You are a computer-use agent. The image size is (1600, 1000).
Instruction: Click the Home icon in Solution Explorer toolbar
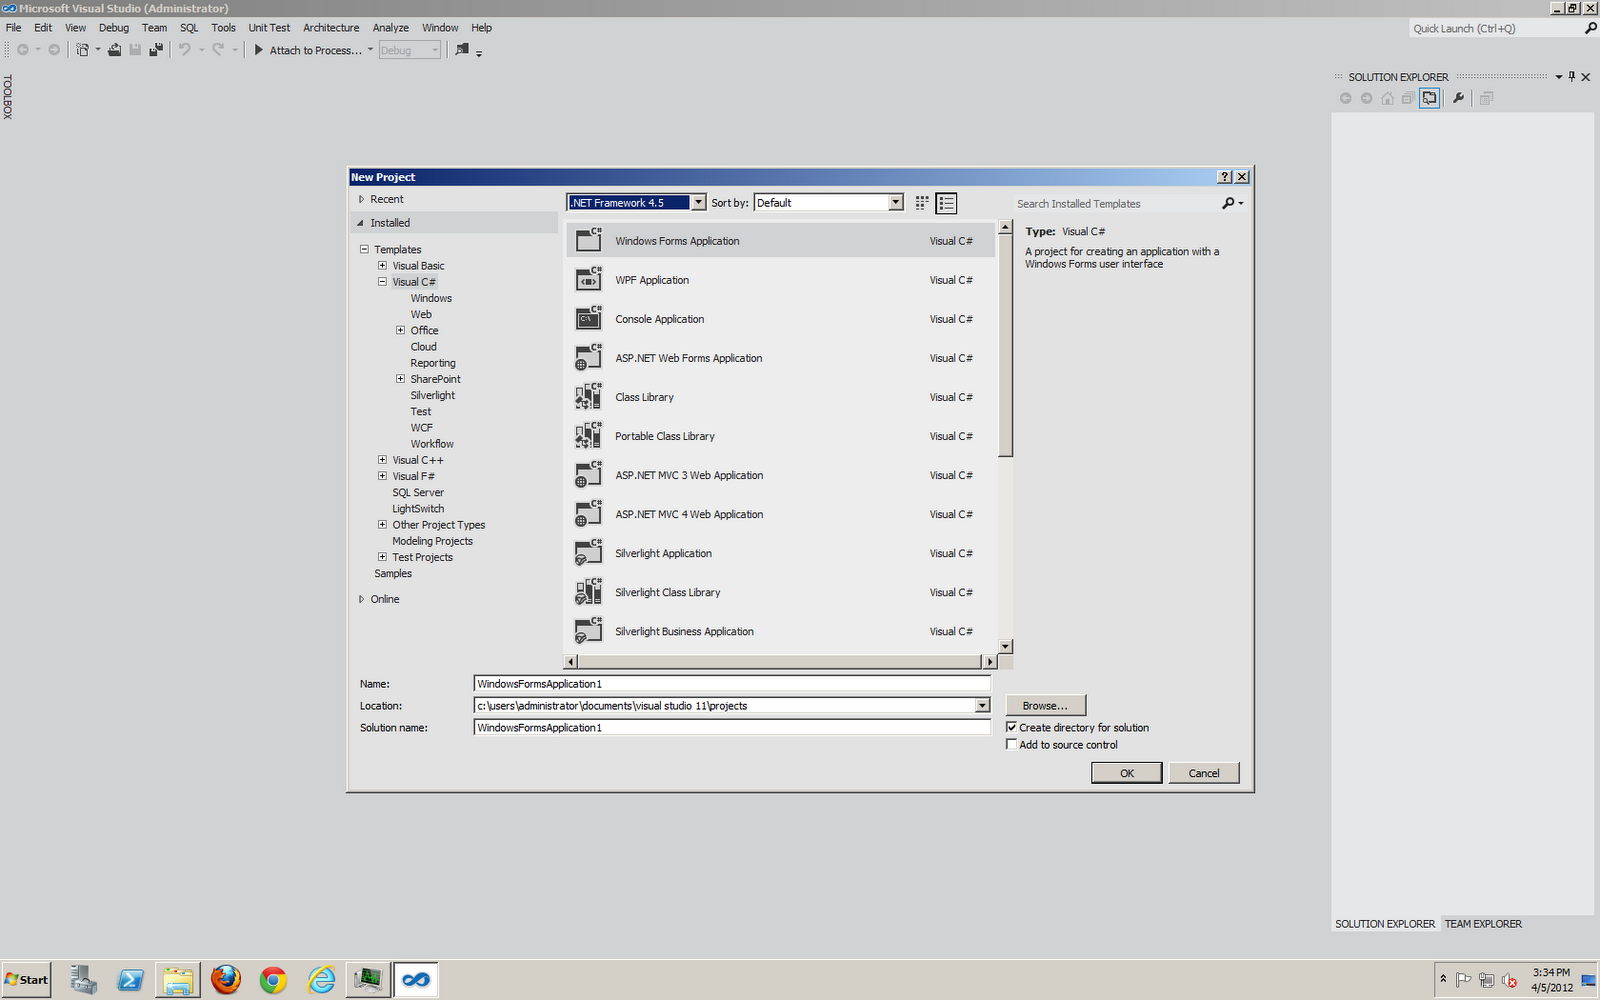(x=1387, y=98)
